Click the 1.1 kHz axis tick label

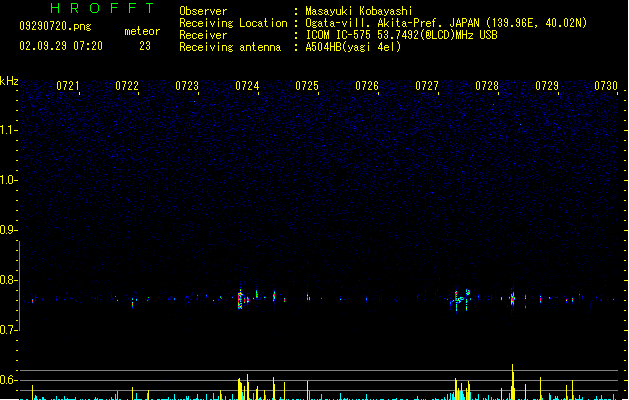[7, 130]
